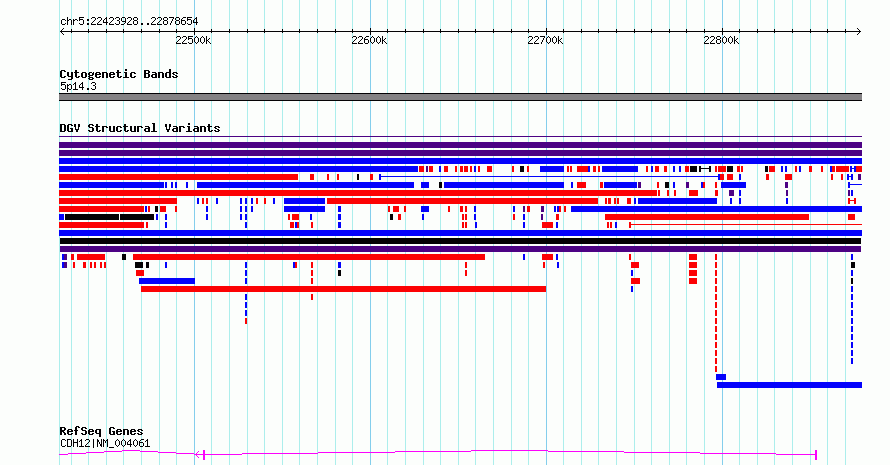This screenshot has height=465, width=890.
Task: Click the left arrow of the ruler
Action: point(62,32)
